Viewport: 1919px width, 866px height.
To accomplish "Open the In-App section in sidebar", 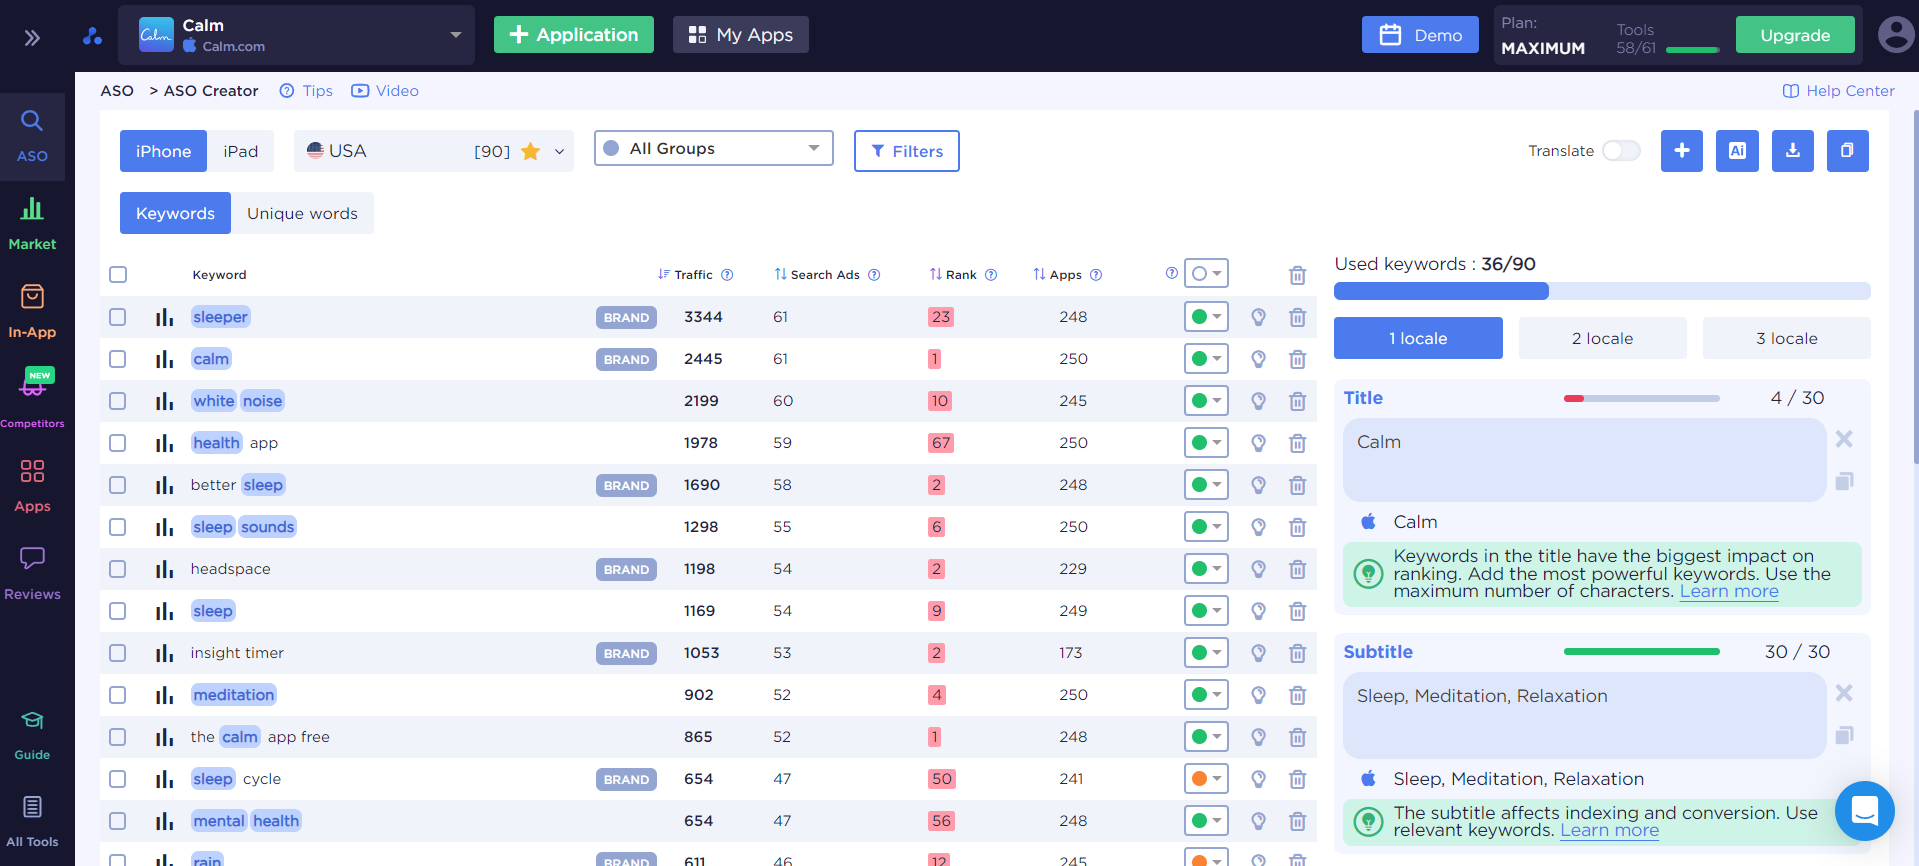I will pos(32,311).
